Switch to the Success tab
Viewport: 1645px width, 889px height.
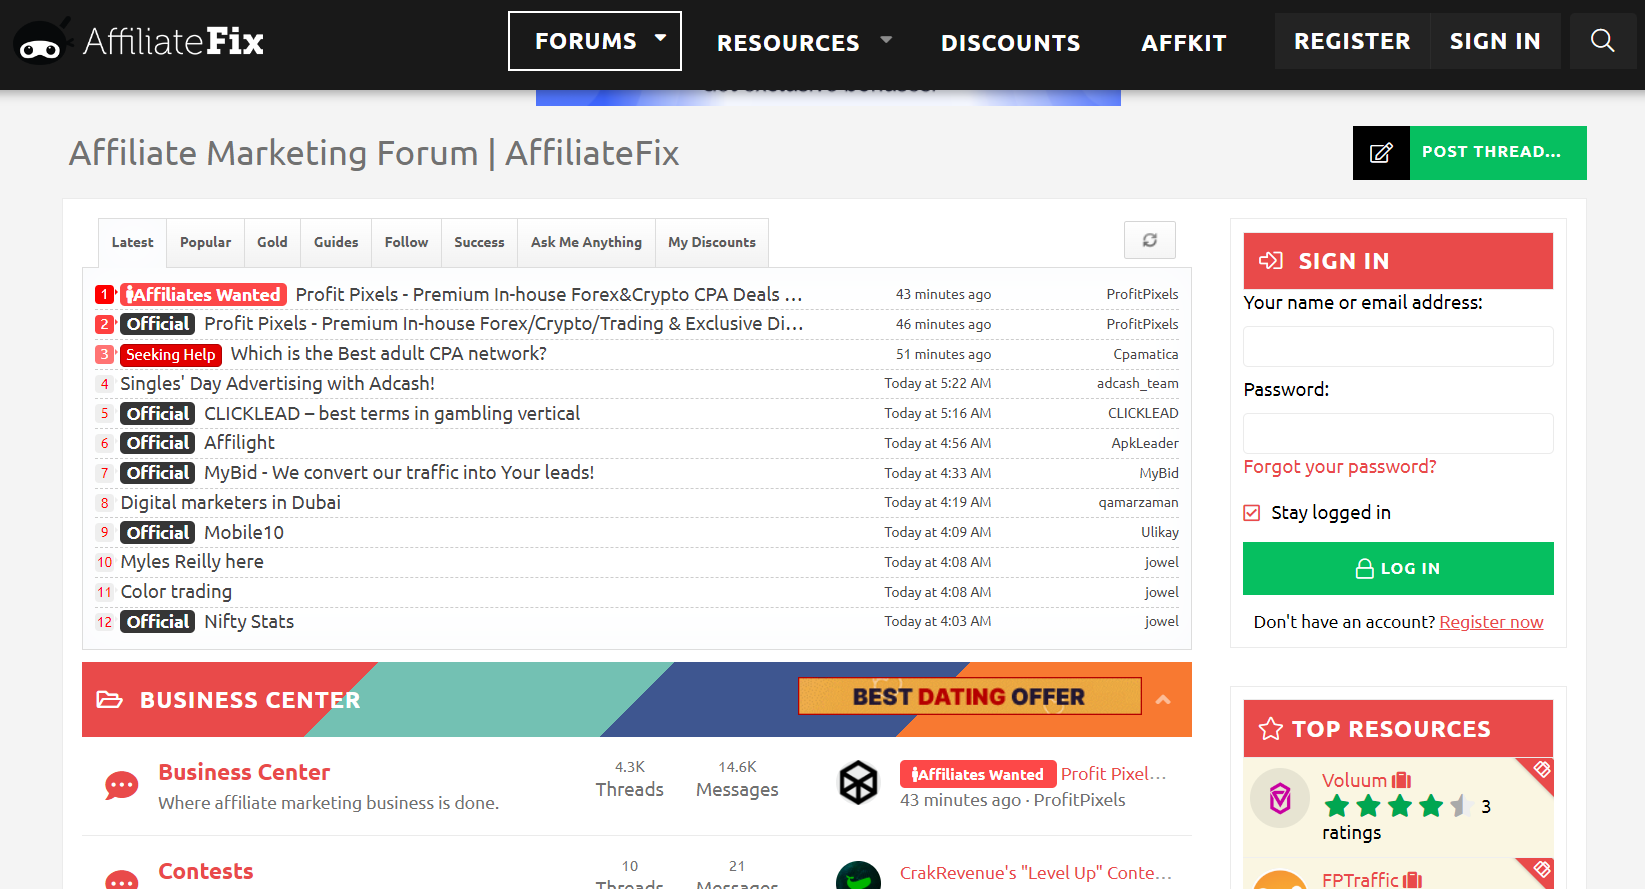479,242
